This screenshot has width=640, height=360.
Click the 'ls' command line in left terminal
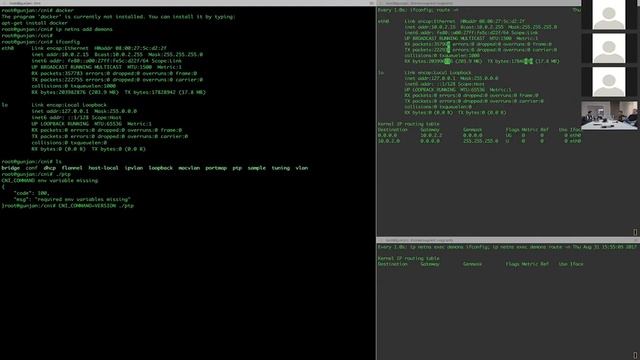tap(31, 162)
